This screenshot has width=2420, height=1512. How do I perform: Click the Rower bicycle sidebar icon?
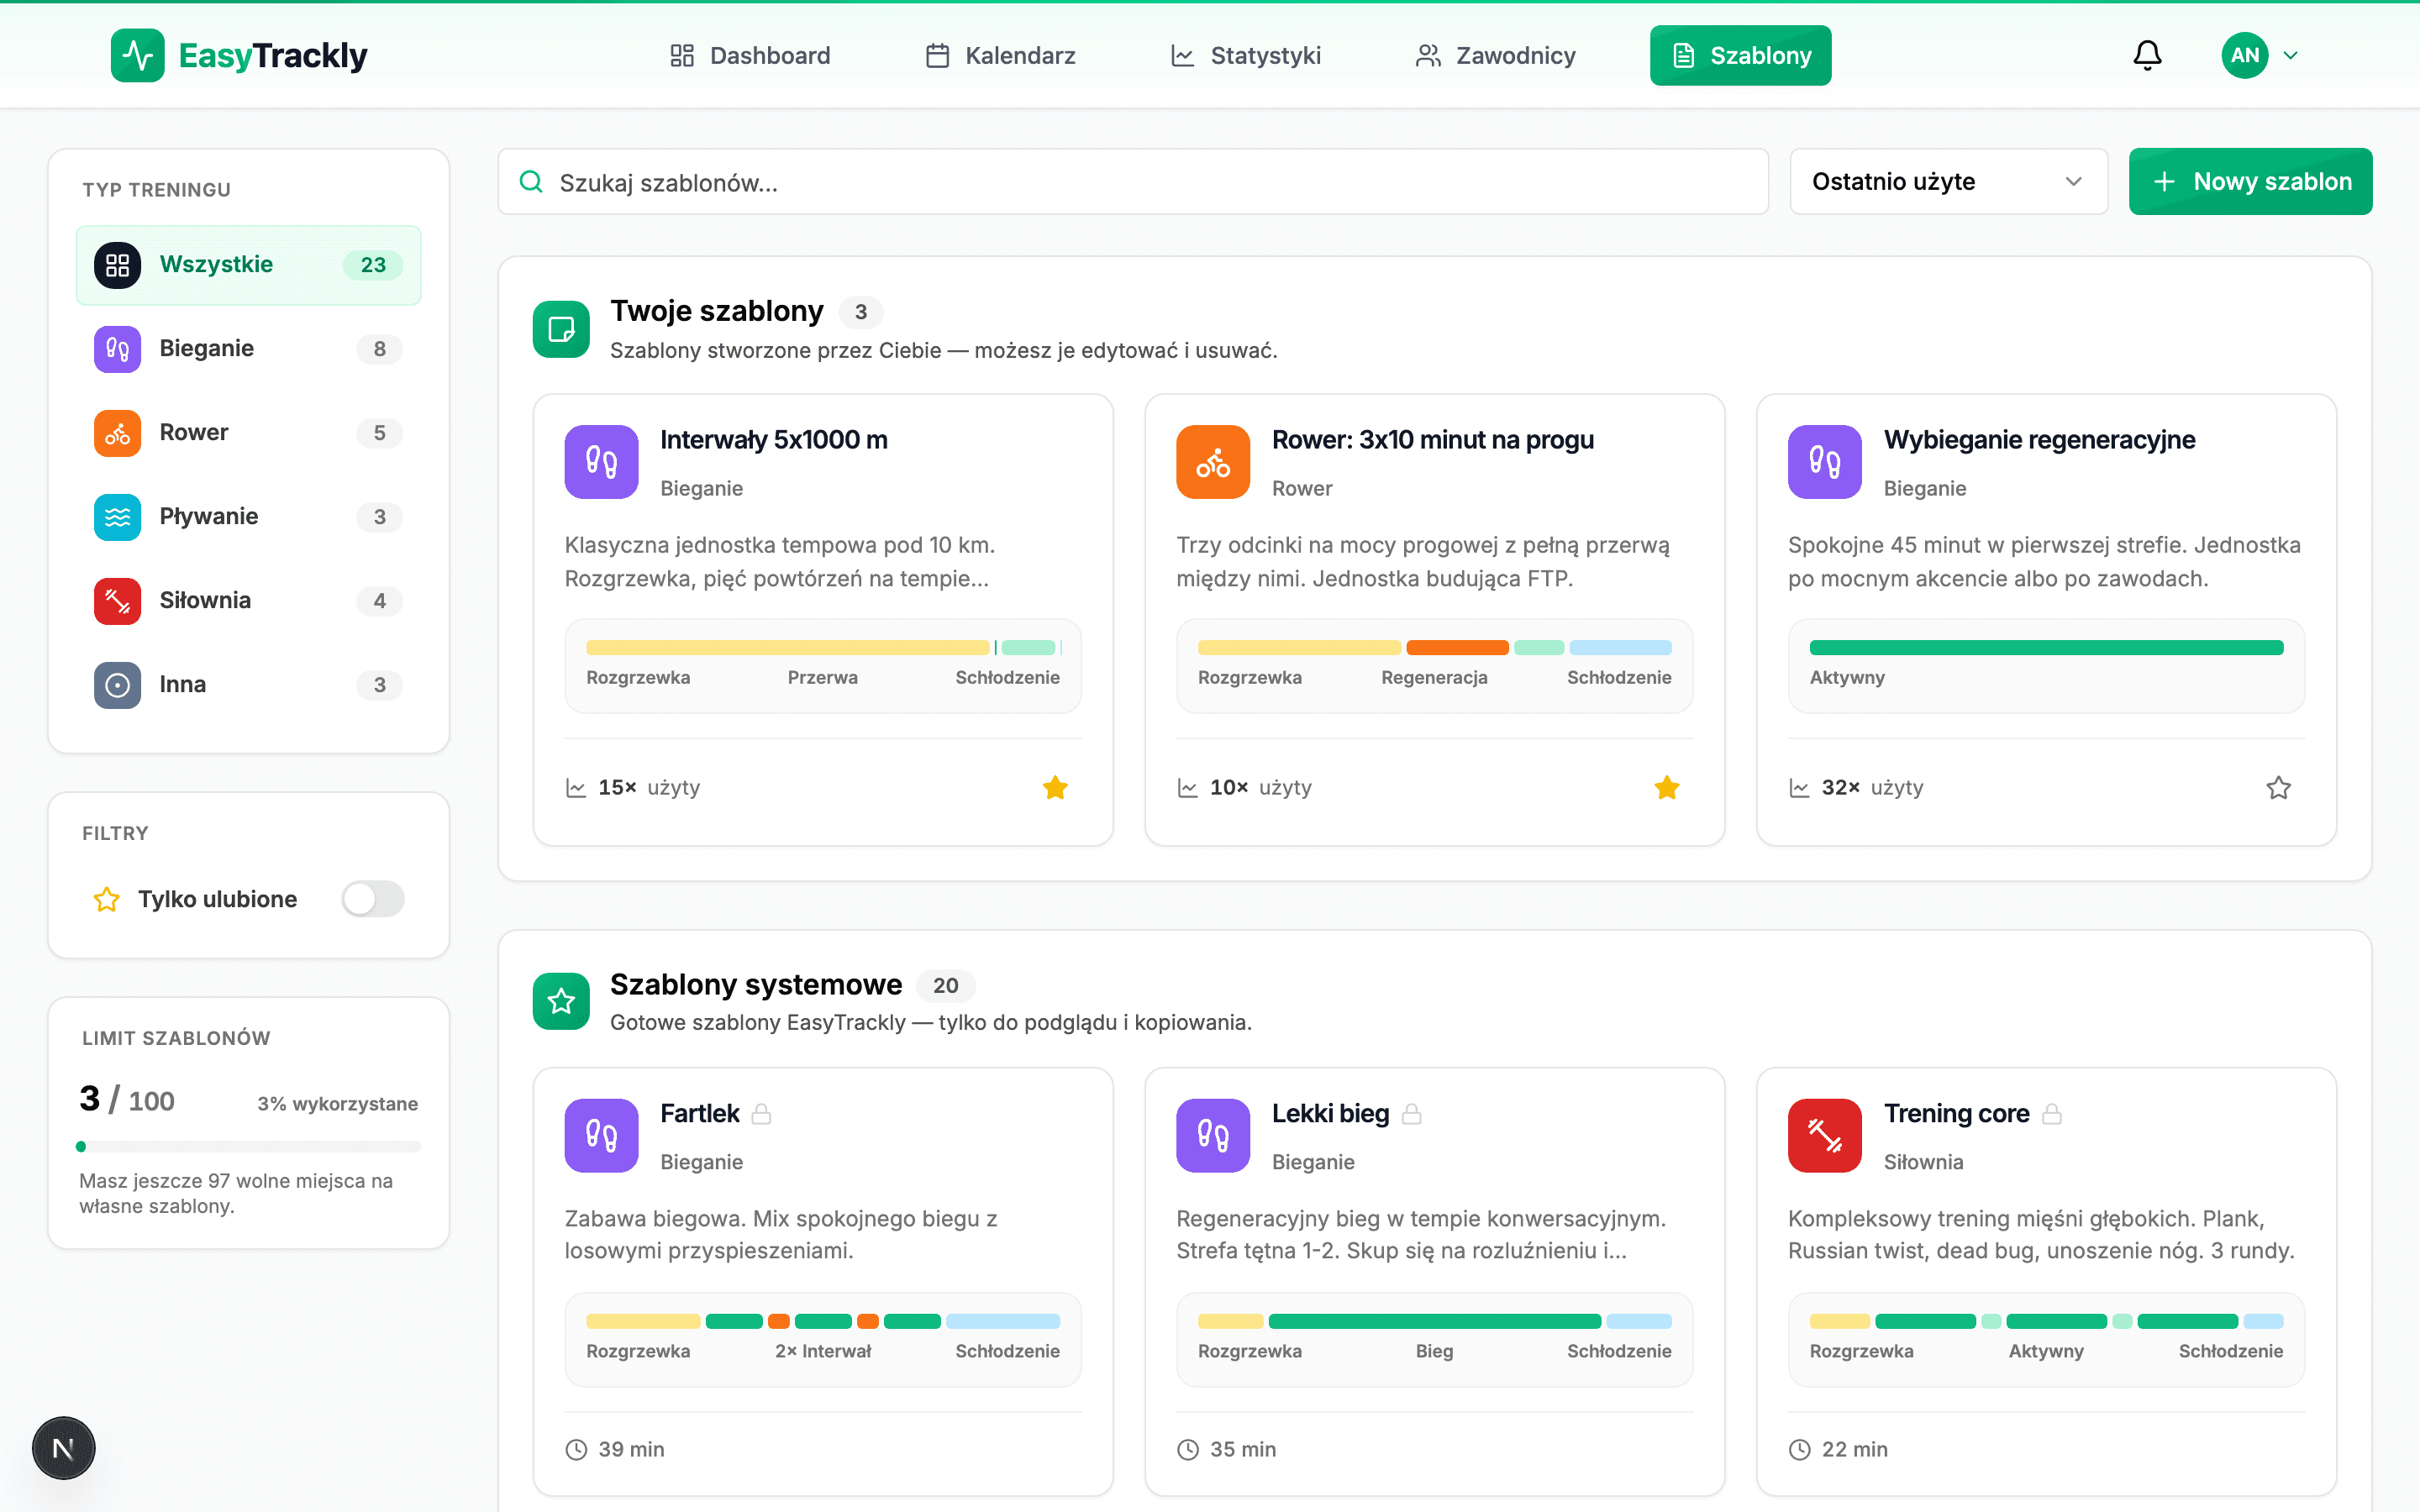pyautogui.click(x=117, y=433)
